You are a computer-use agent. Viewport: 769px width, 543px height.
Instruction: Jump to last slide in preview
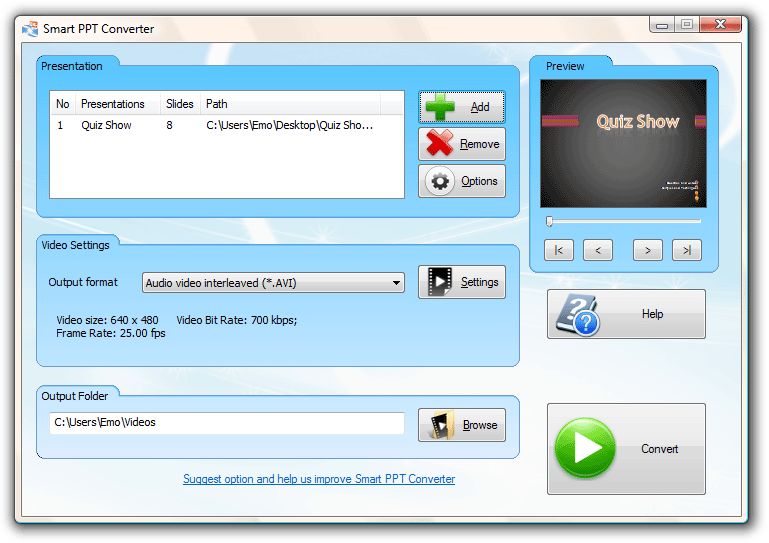(687, 250)
